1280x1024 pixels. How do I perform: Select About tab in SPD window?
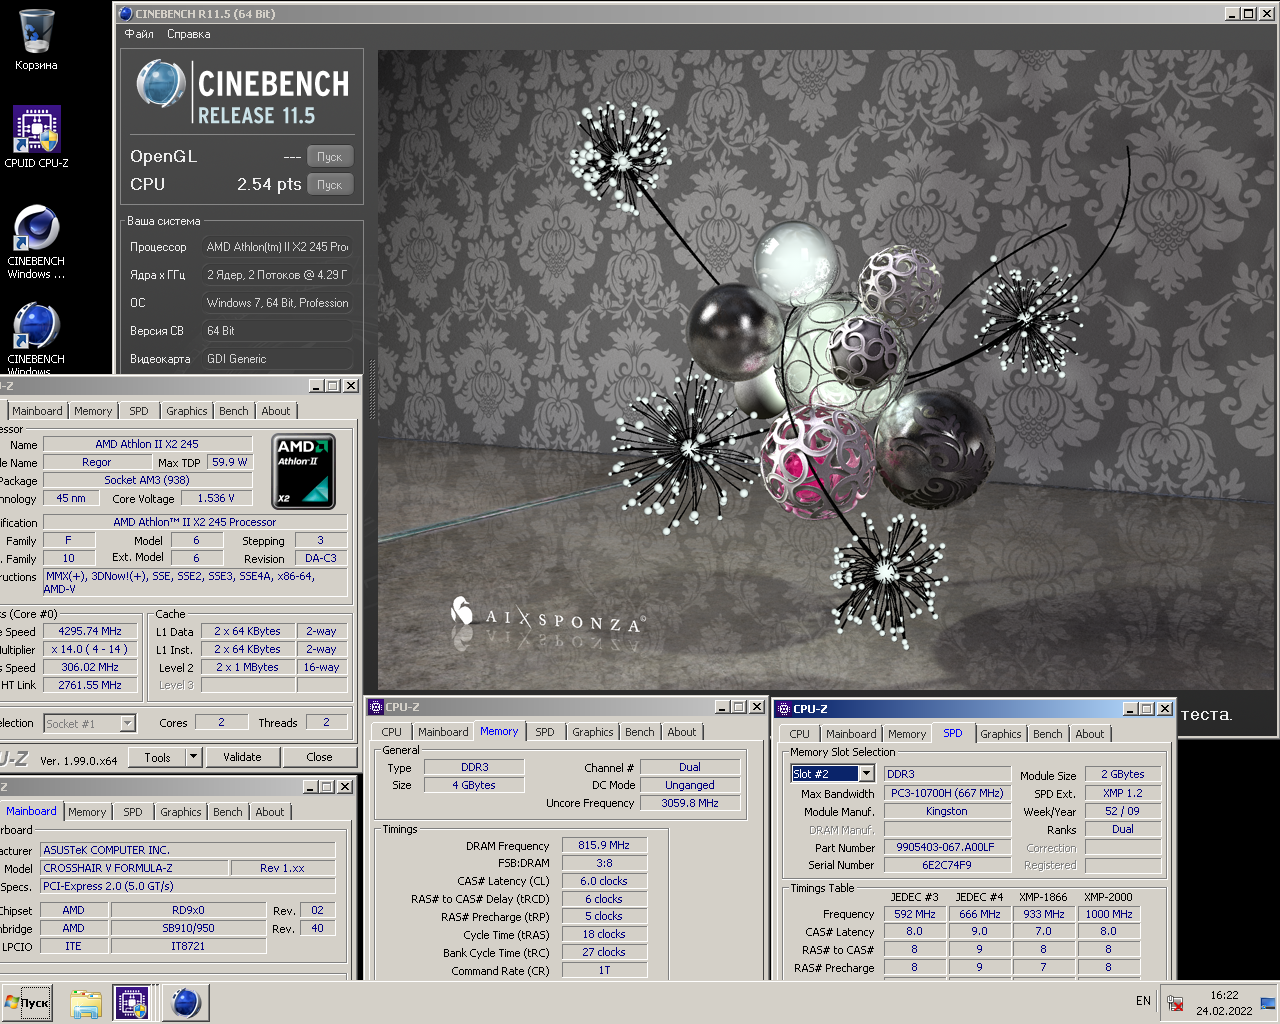1090,734
